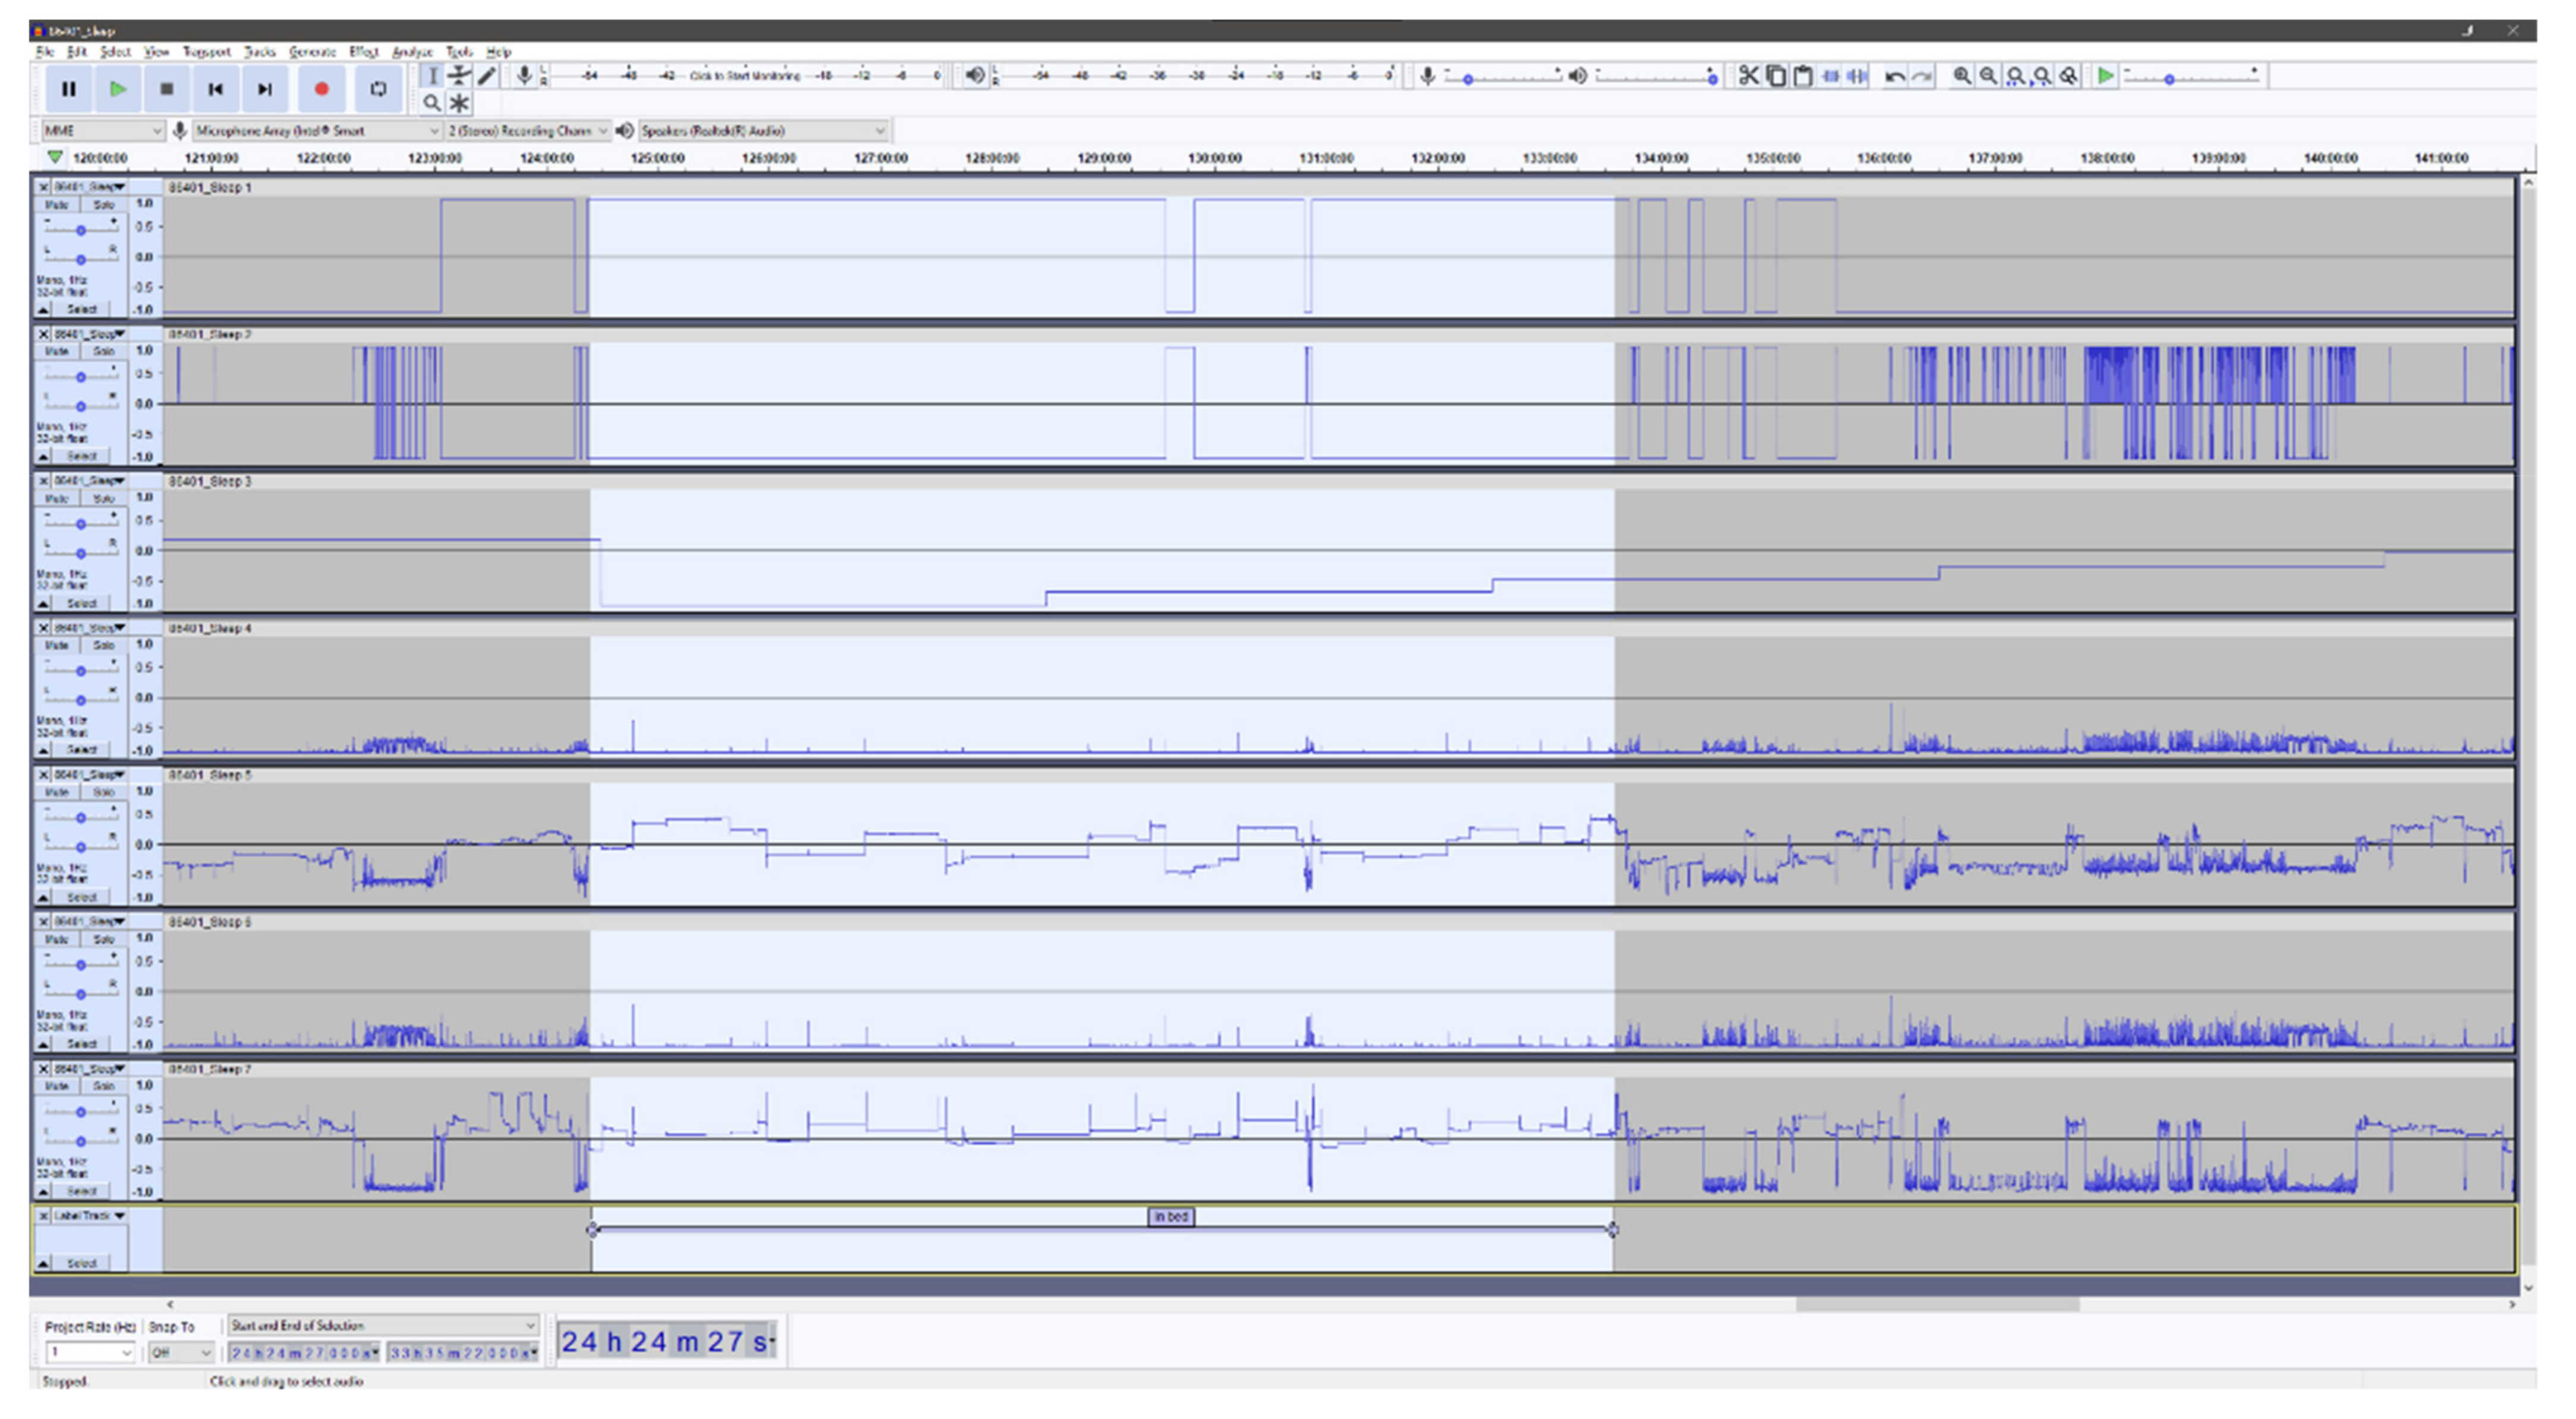Screen dimensions: 2576x1419
Task: Open the MME audio host dropdown
Action: point(100,131)
